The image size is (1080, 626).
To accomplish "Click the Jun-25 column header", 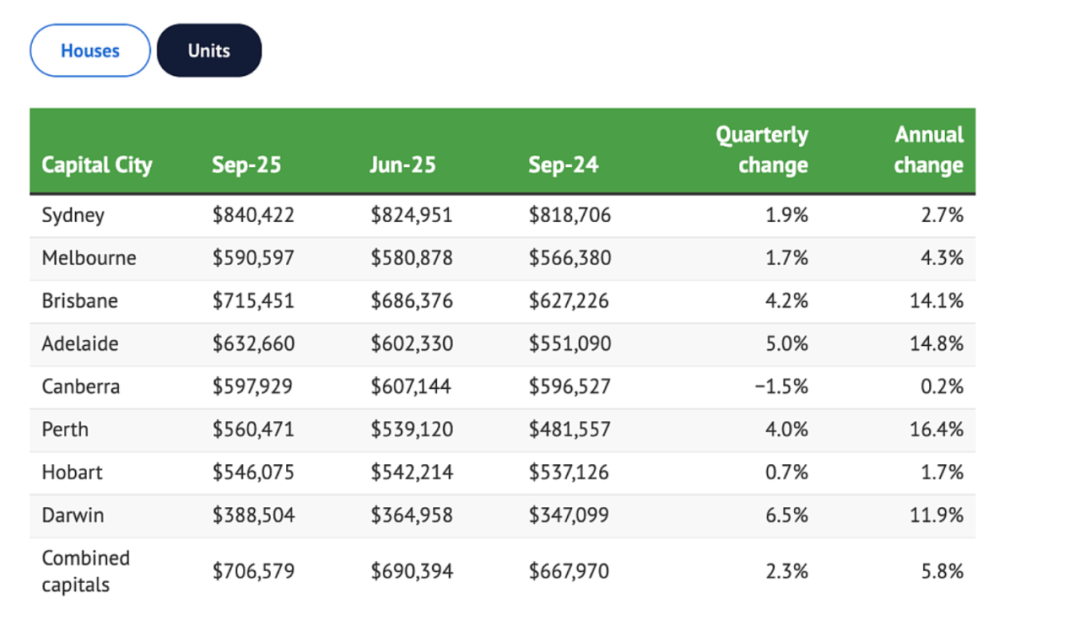I will [x=403, y=164].
